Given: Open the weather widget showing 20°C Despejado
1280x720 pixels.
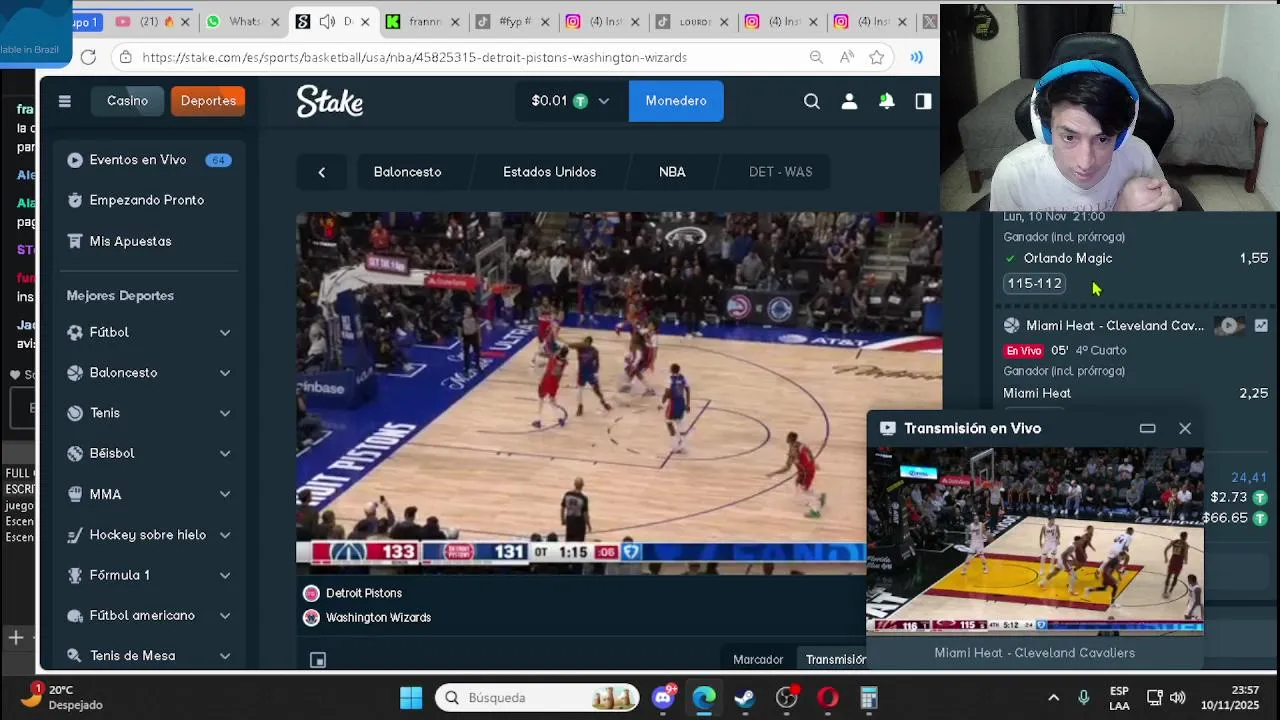Looking at the screenshot, I should (x=62, y=697).
